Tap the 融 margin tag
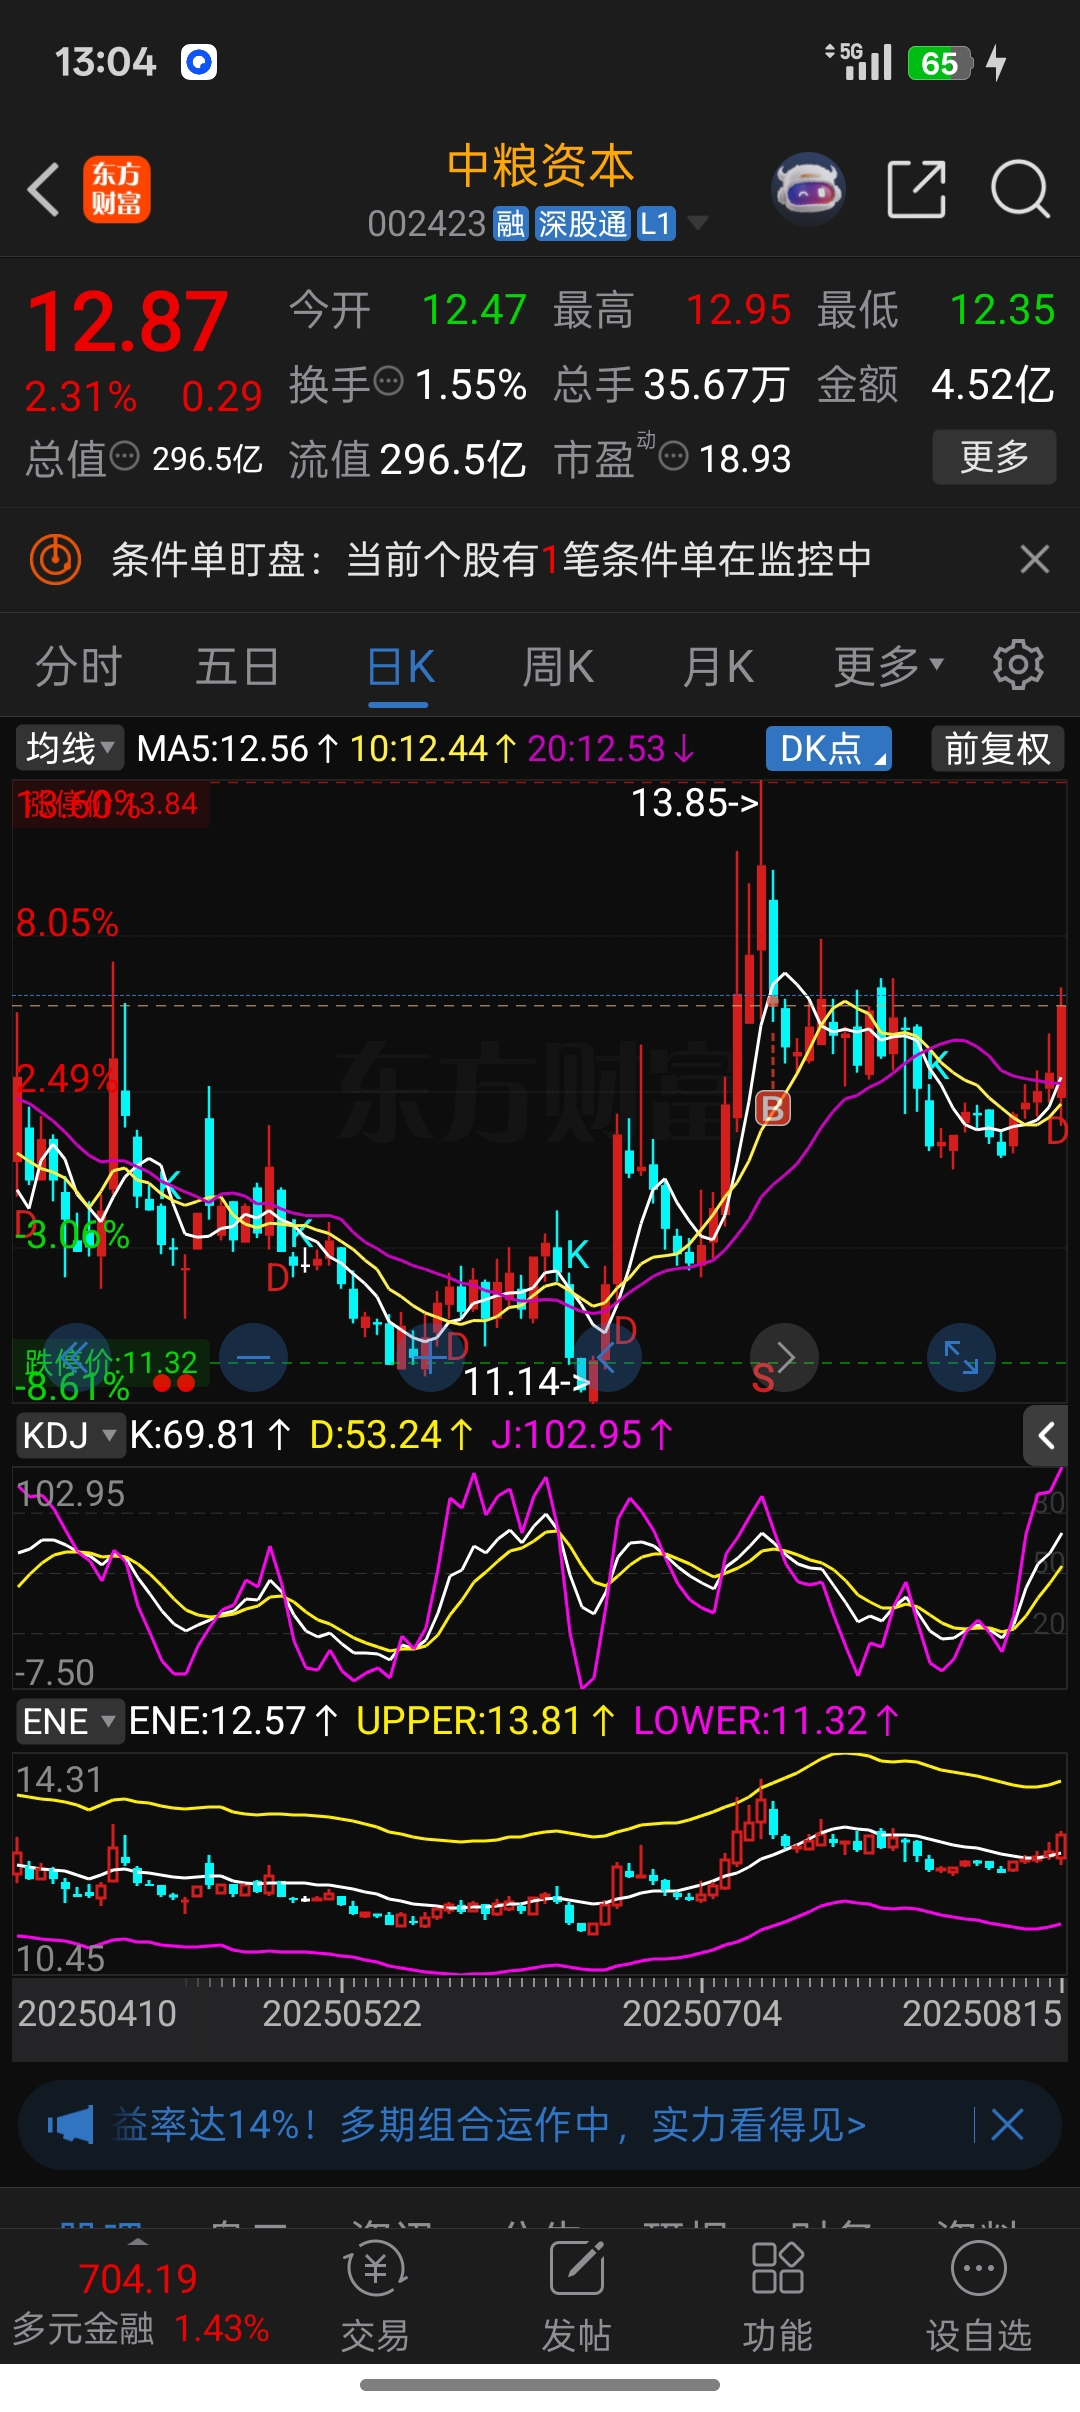 point(510,223)
